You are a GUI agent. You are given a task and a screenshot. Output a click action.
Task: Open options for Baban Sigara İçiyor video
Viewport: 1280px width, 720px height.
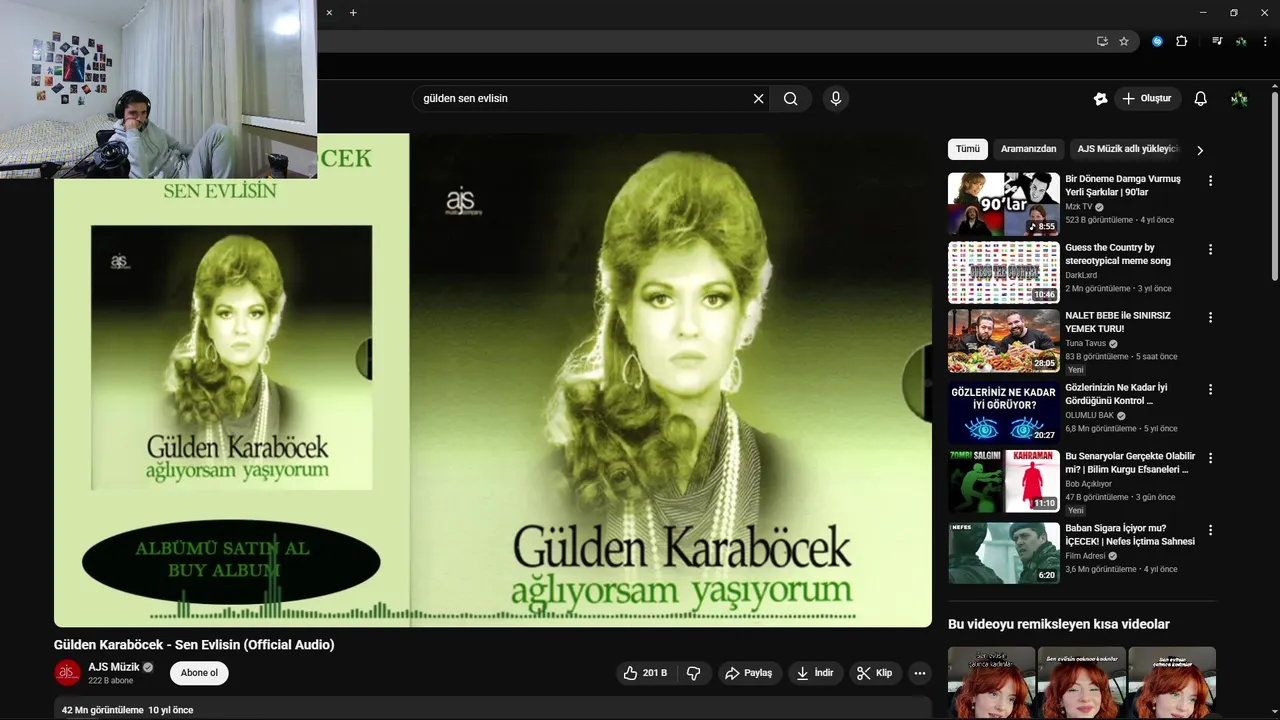1210,530
